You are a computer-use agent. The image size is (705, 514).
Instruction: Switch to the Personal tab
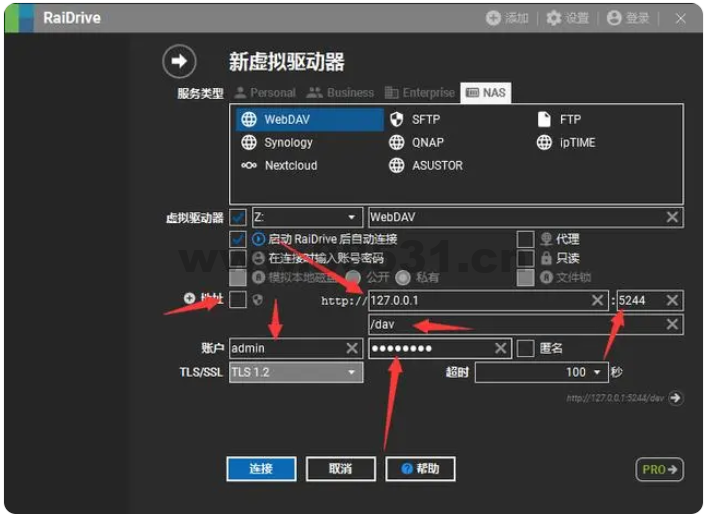click(x=265, y=93)
